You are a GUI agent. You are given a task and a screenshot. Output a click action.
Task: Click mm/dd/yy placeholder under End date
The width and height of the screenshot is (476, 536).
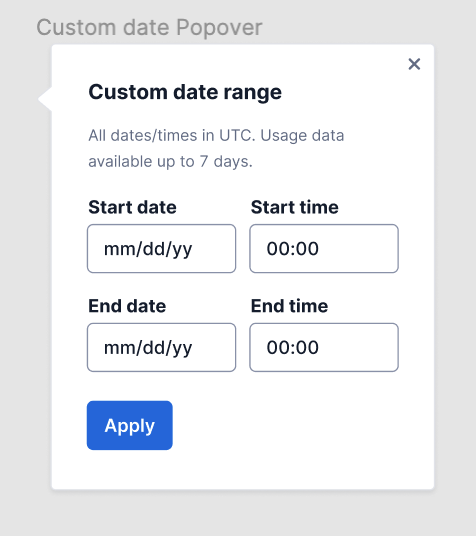(x=148, y=348)
